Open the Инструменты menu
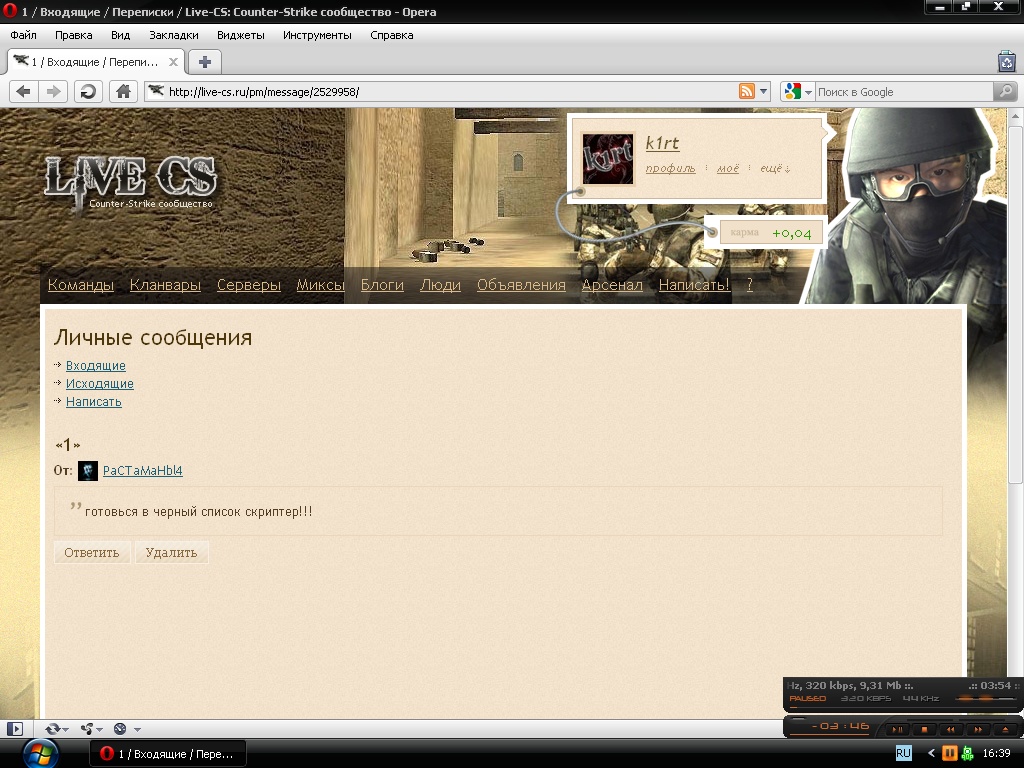This screenshot has height=768, width=1024. tap(317, 35)
